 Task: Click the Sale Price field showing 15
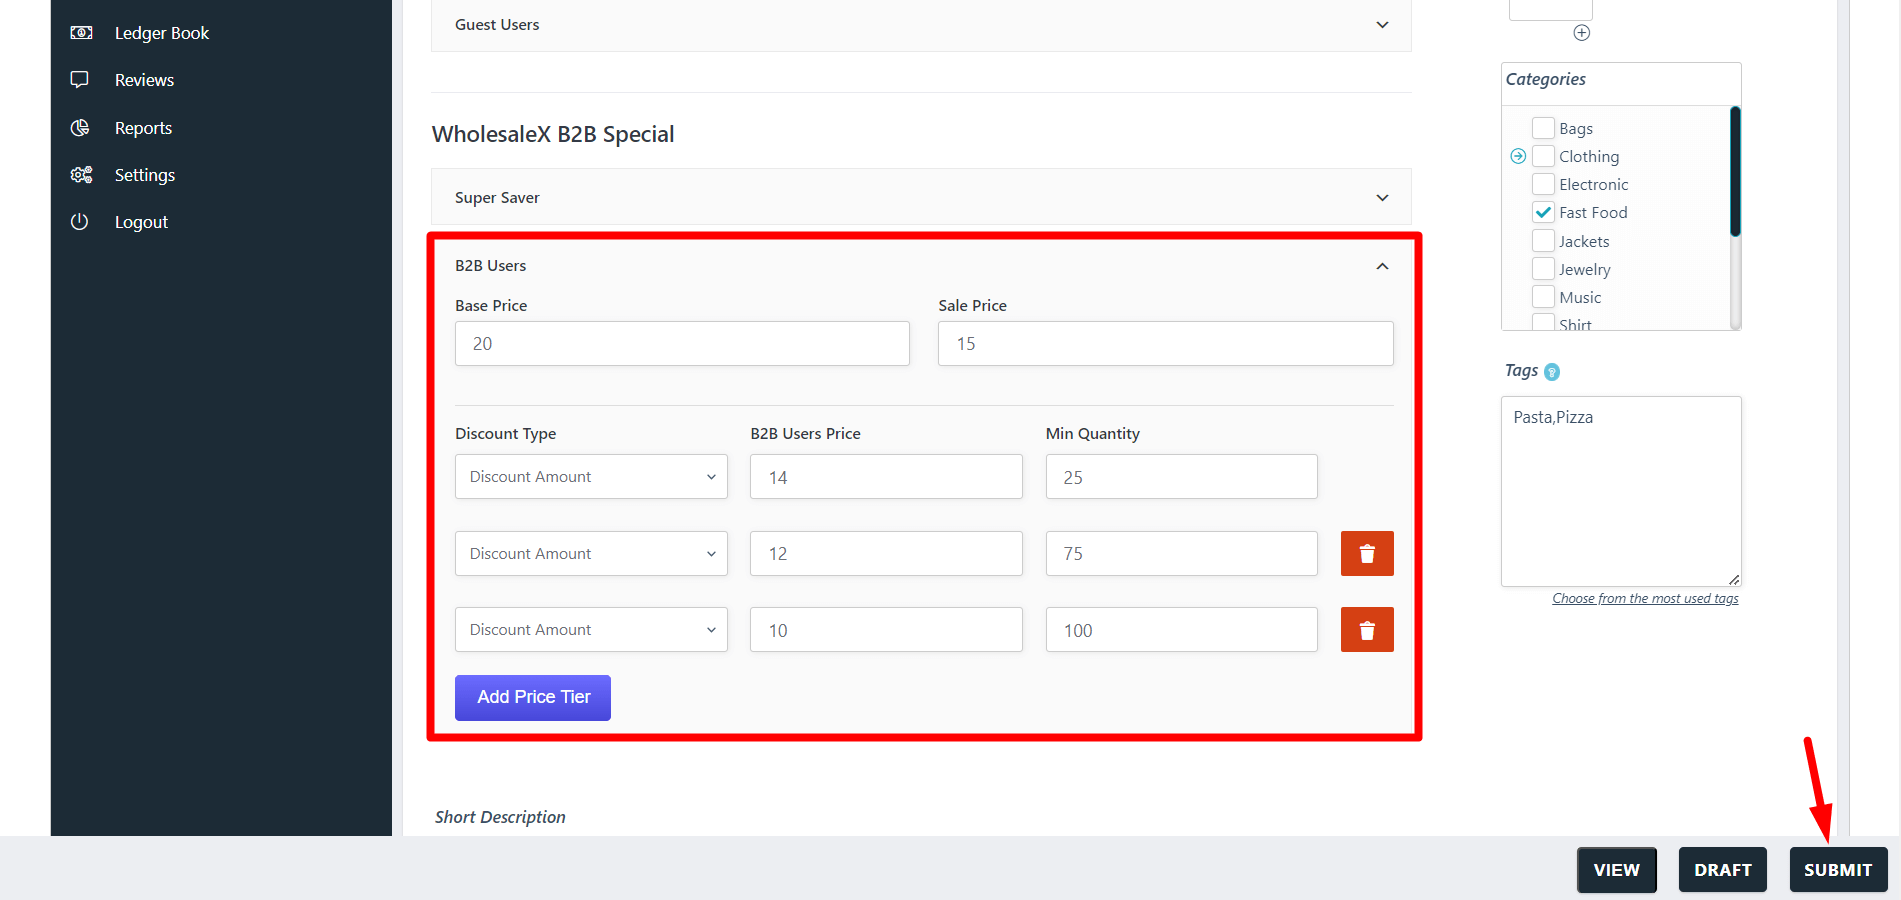point(1166,343)
